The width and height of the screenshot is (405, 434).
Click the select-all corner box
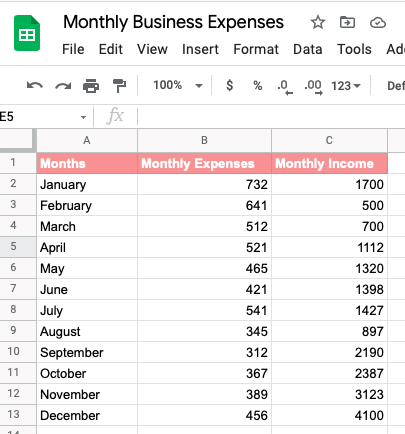pos(17,140)
